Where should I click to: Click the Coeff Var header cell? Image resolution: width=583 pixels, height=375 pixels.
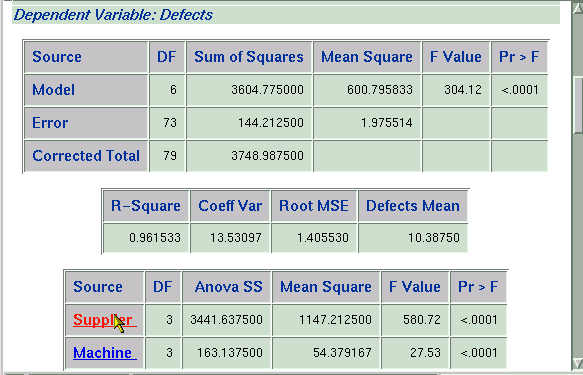[230, 206]
